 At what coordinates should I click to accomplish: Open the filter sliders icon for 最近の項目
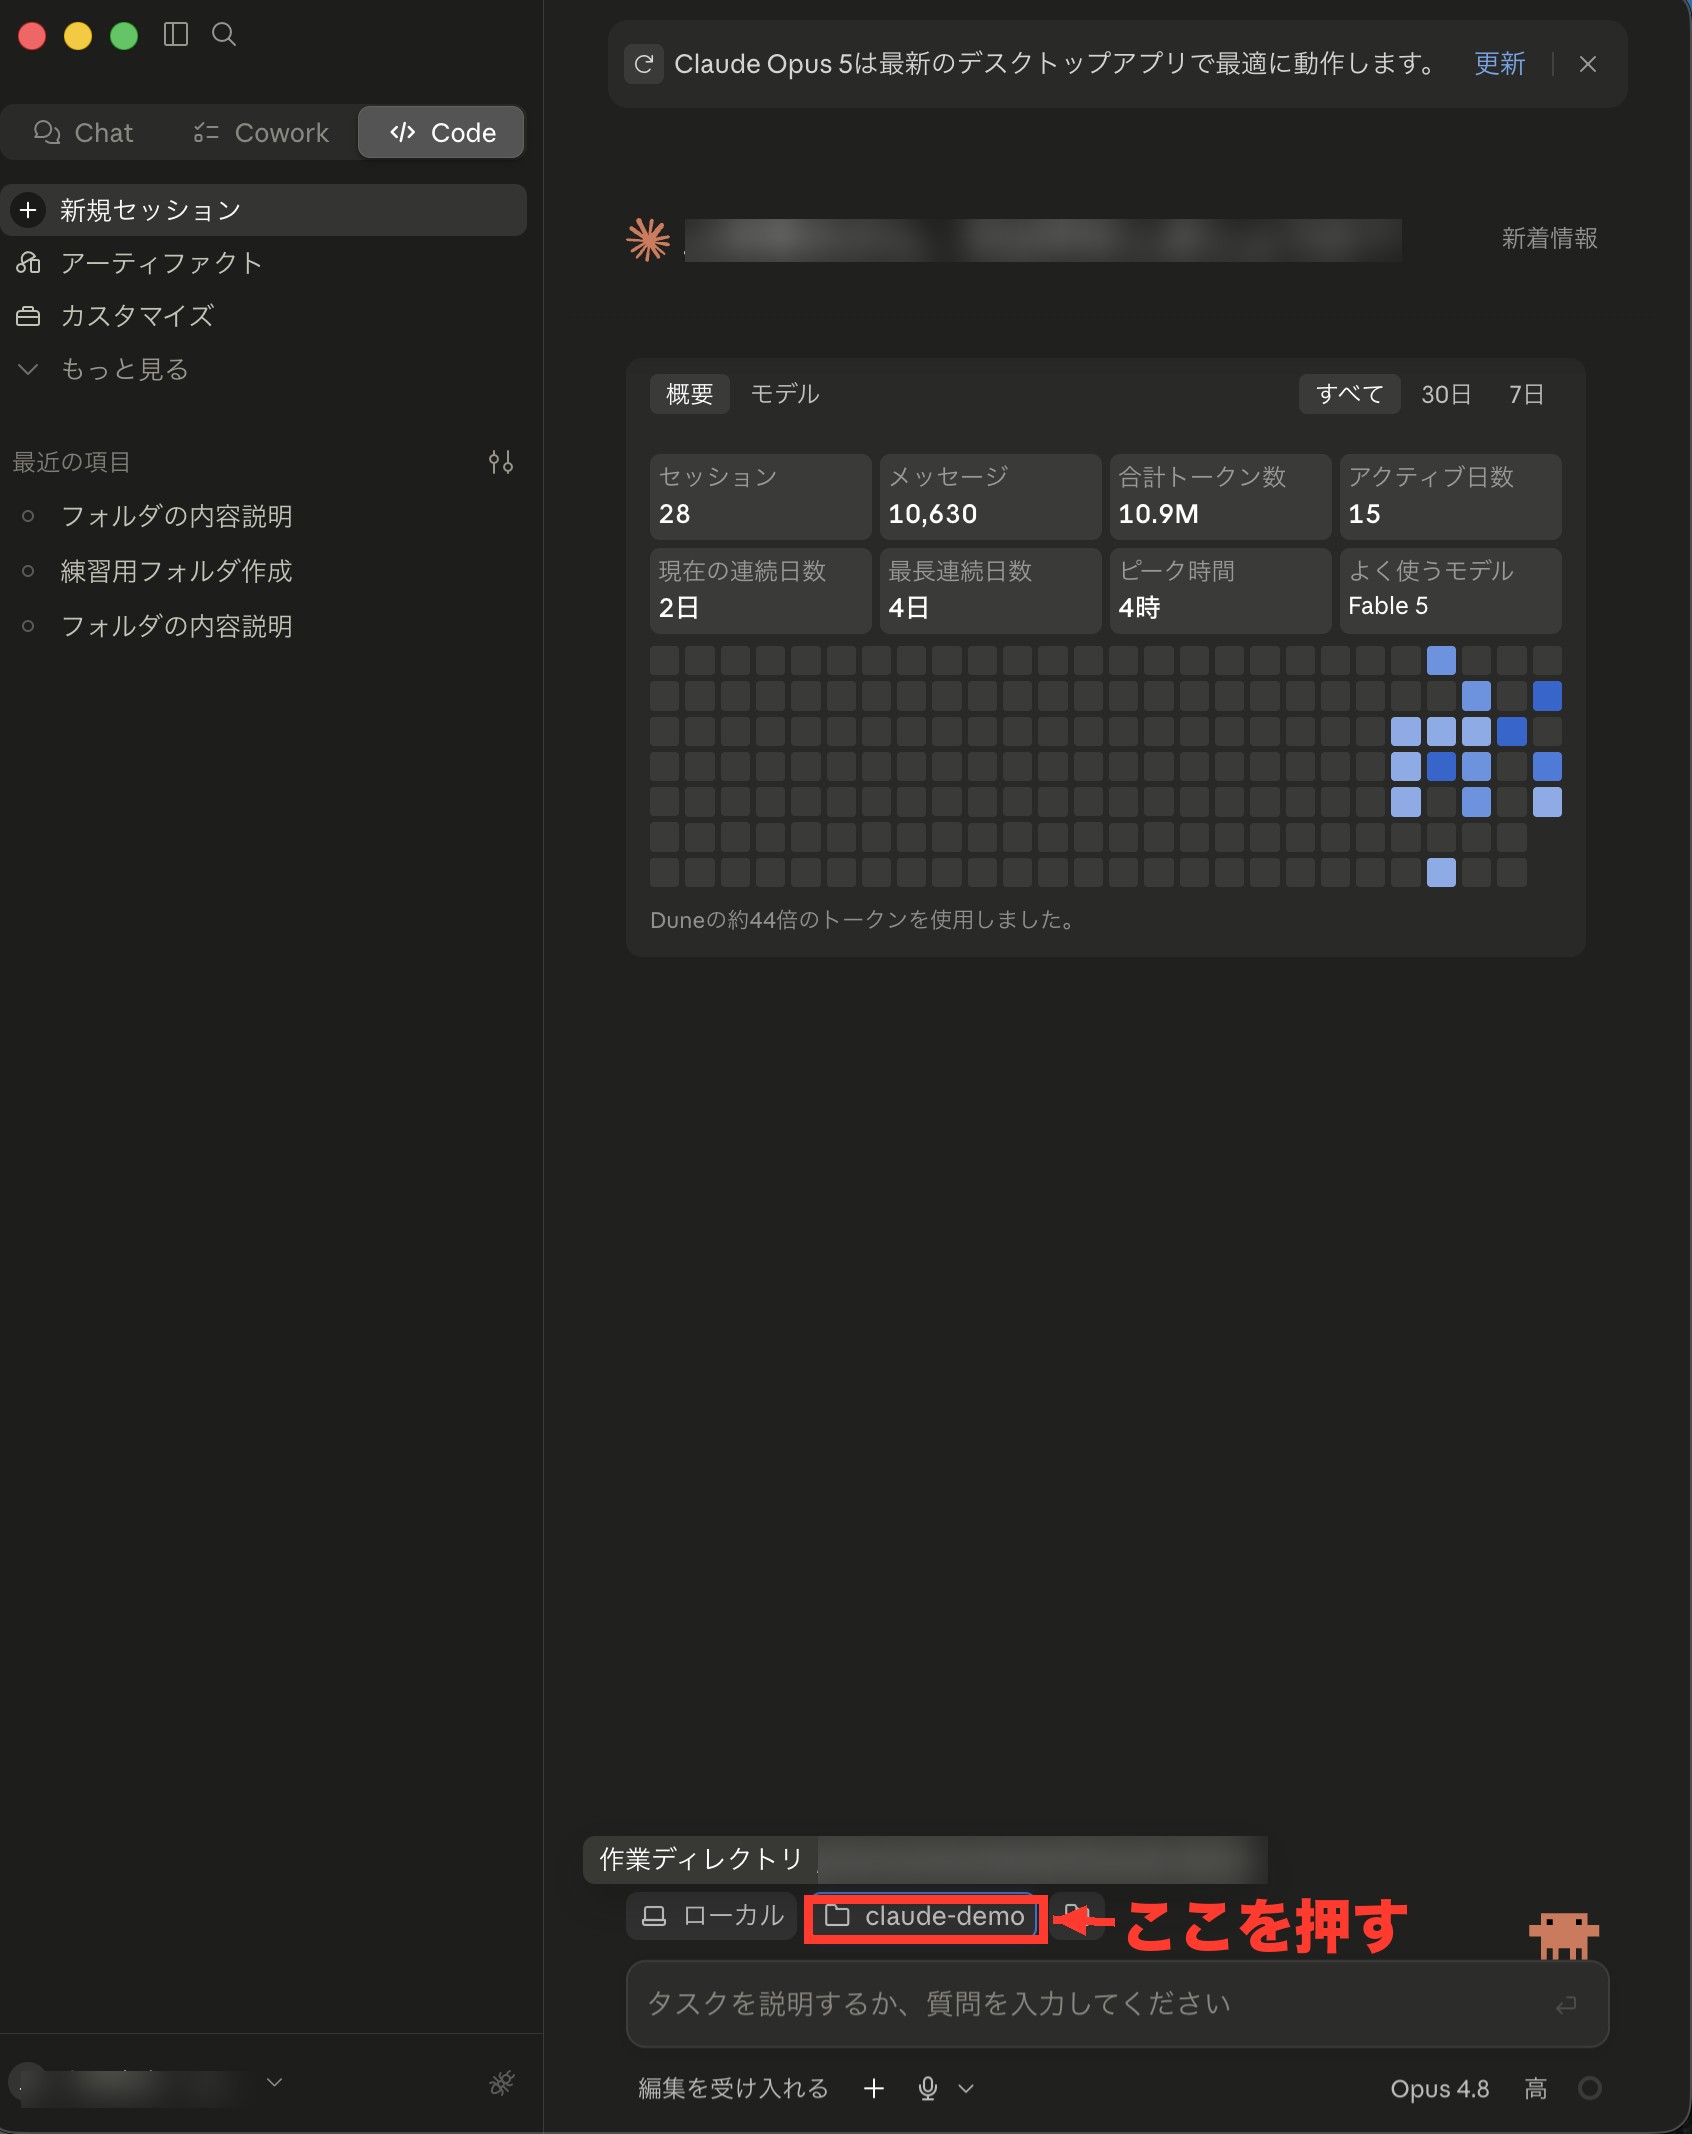point(501,462)
